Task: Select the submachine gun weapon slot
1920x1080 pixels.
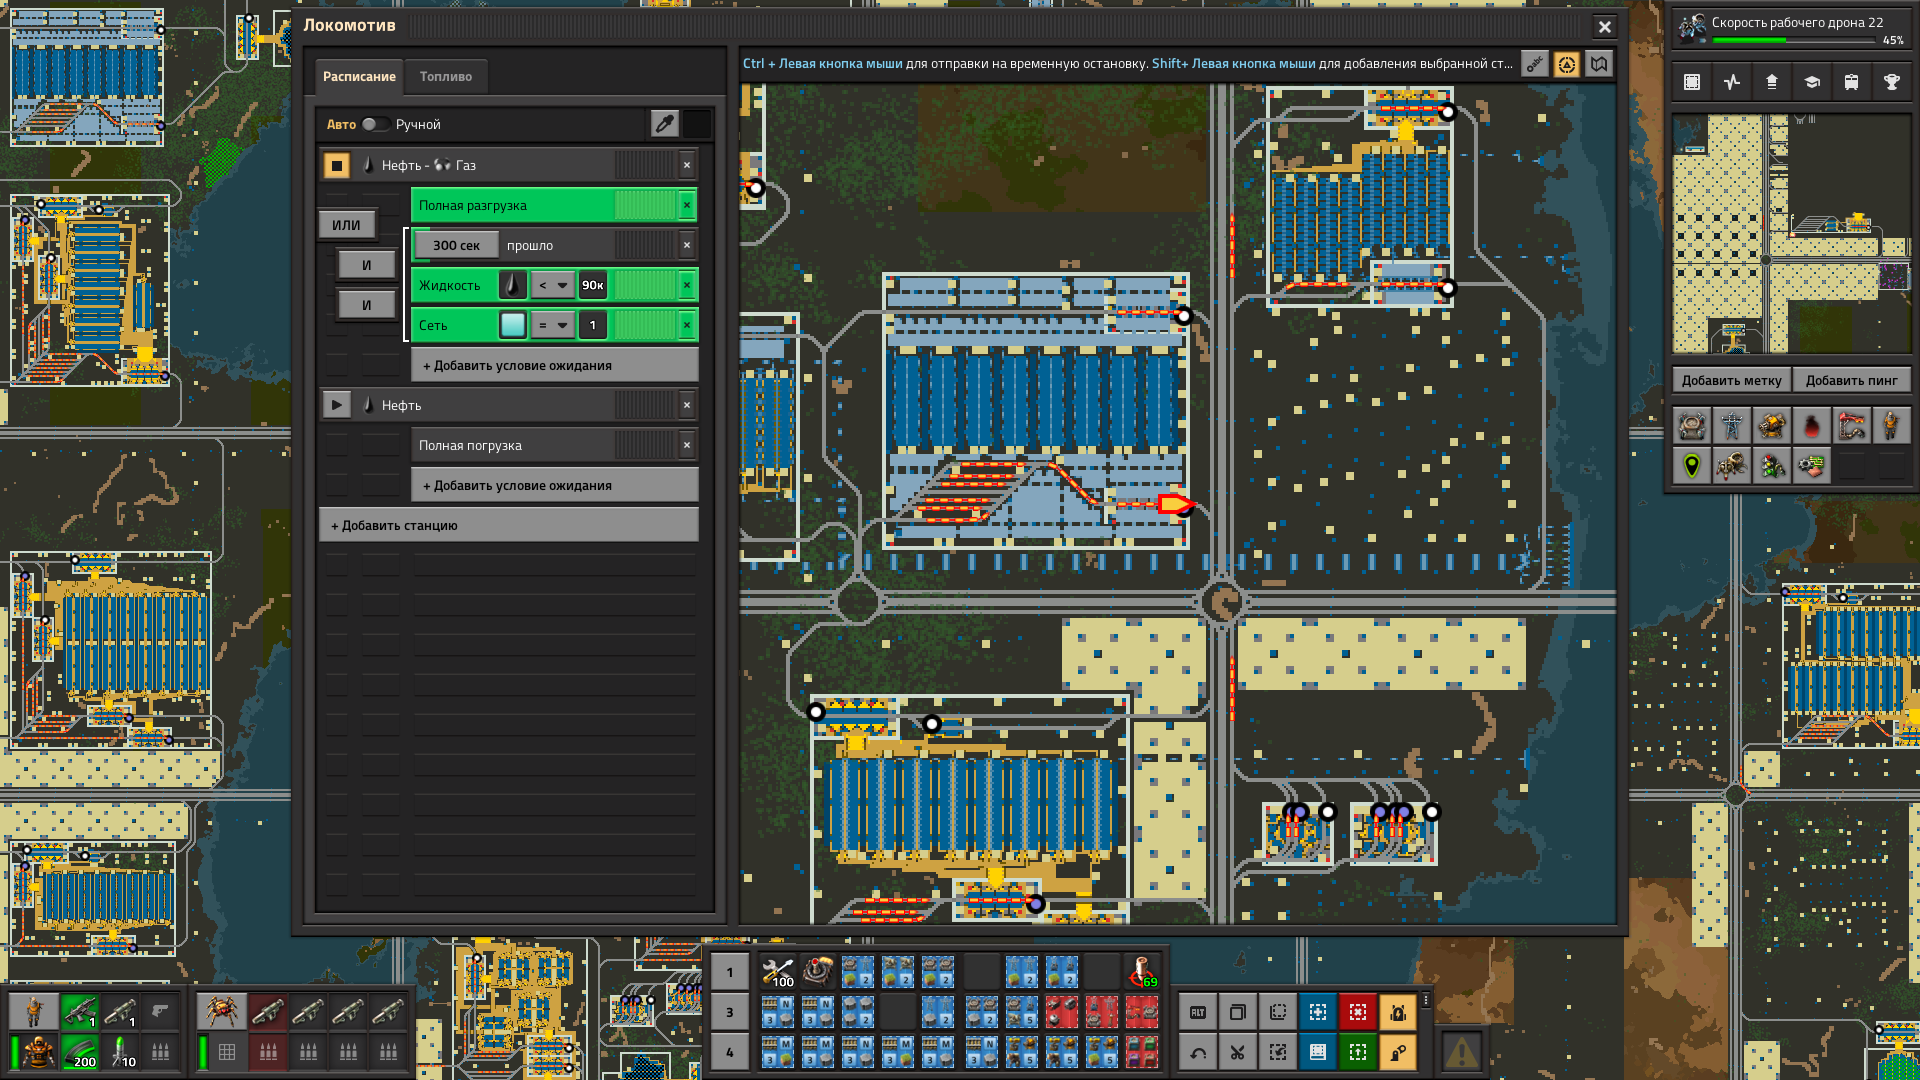Action: (x=80, y=1012)
